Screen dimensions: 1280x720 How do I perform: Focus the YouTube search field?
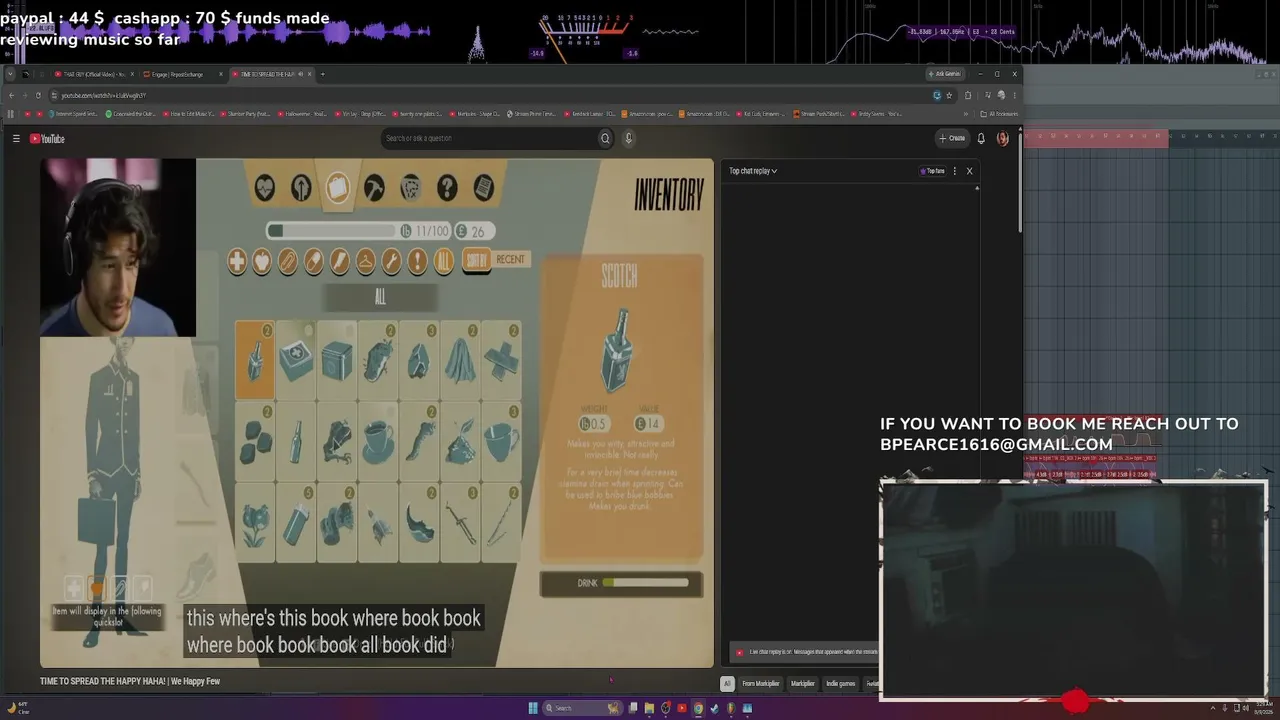[x=490, y=138]
